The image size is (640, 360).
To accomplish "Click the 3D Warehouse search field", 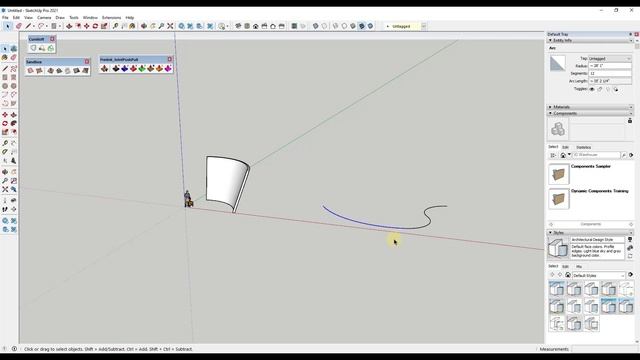I will click(596, 155).
